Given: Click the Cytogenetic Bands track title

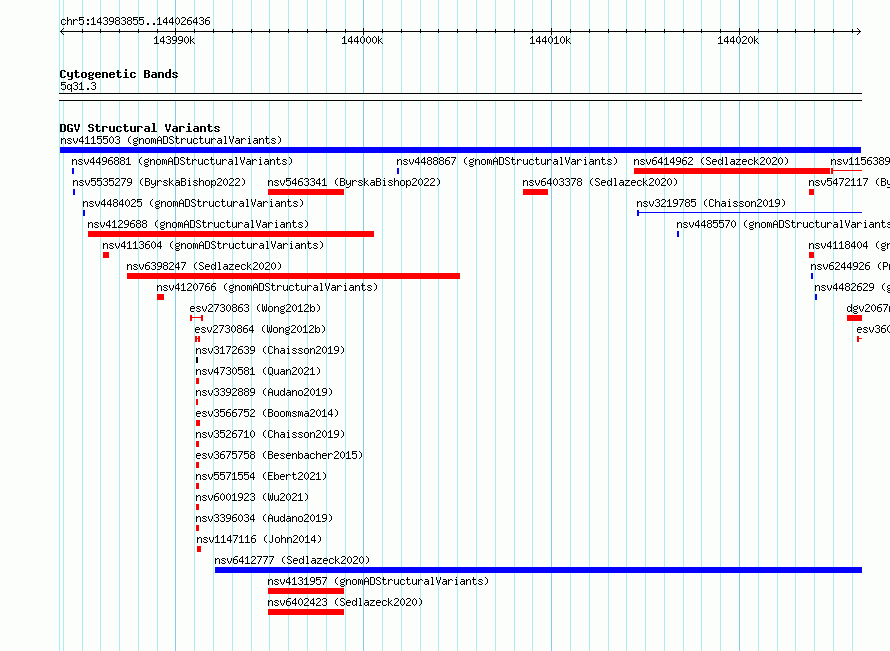Looking at the screenshot, I should coord(119,74).
